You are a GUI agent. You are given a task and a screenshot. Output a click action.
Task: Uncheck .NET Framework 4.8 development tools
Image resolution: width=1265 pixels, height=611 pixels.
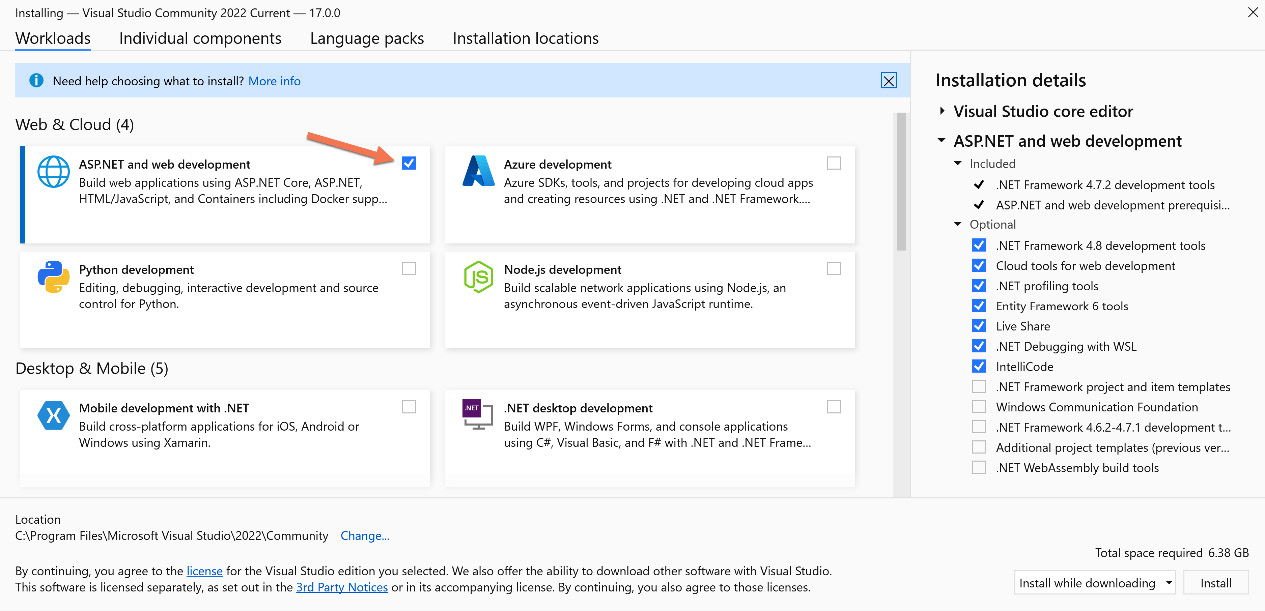[979, 245]
